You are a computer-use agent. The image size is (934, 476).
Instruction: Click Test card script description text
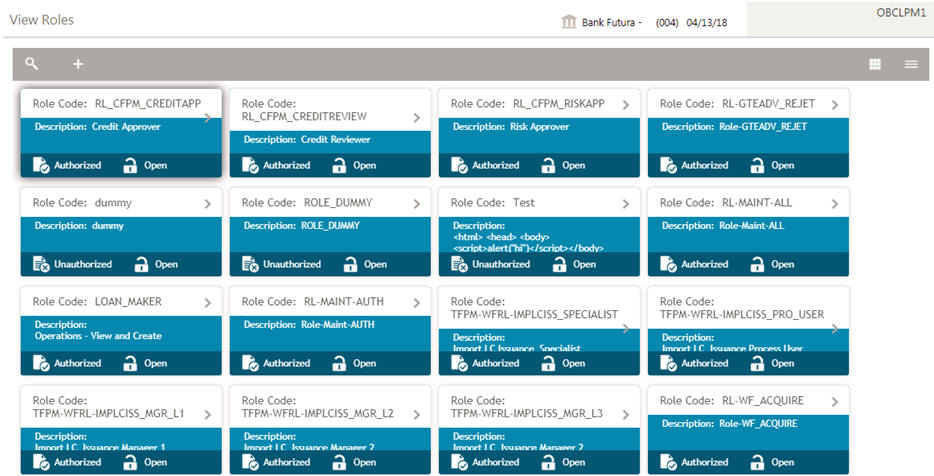point(528,242)
